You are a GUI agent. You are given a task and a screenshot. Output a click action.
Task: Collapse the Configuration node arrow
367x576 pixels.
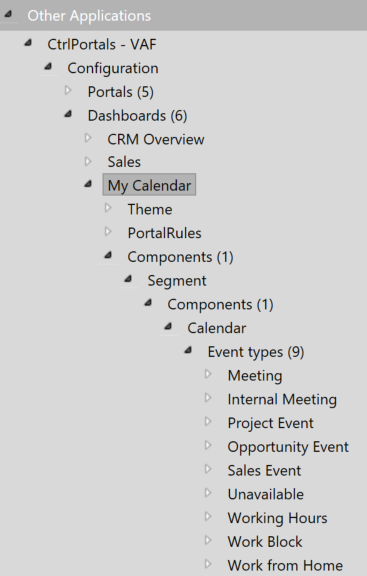tap(48, 67)
